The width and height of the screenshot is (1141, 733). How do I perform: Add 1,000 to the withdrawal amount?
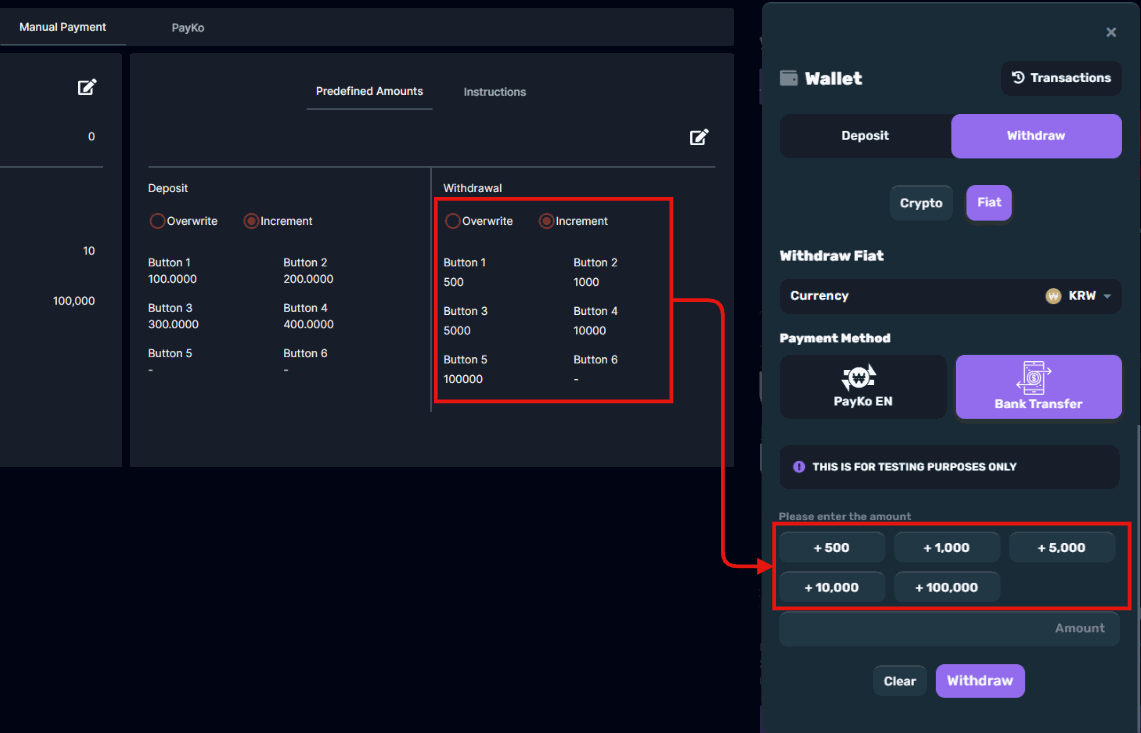point(947,547)
